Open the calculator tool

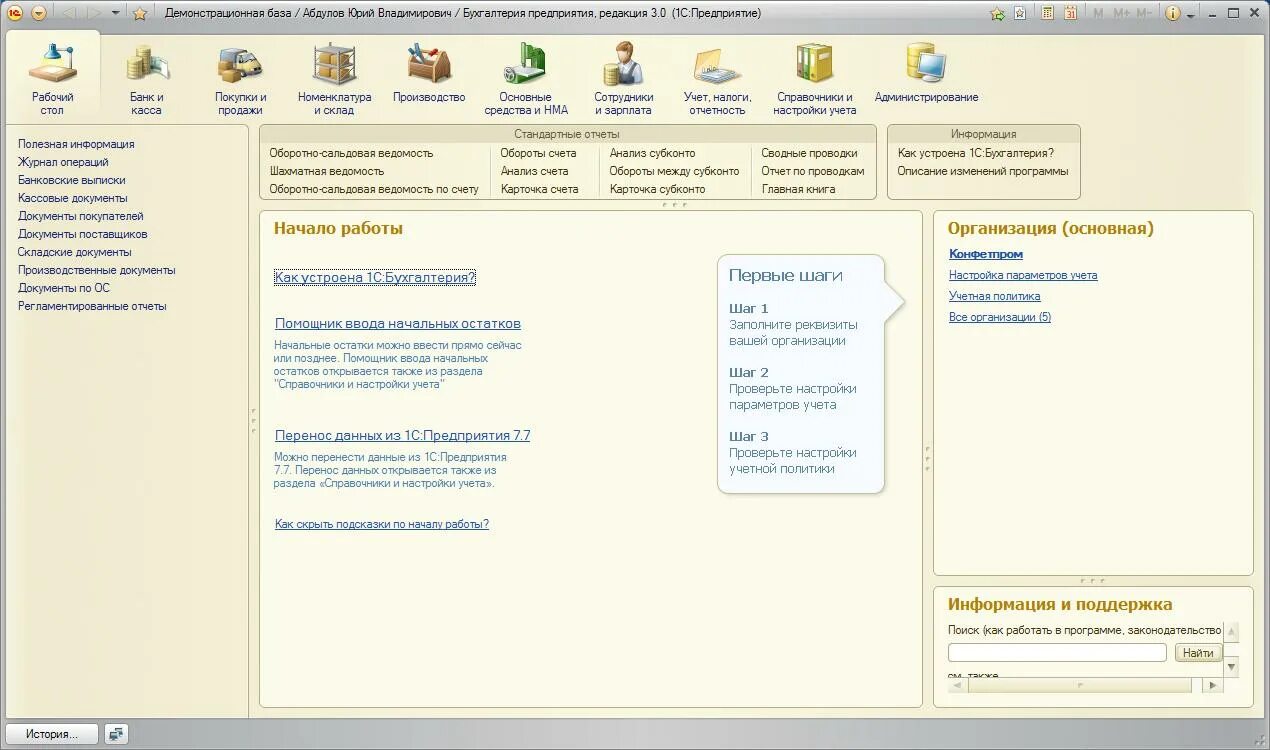[1048, 13]
